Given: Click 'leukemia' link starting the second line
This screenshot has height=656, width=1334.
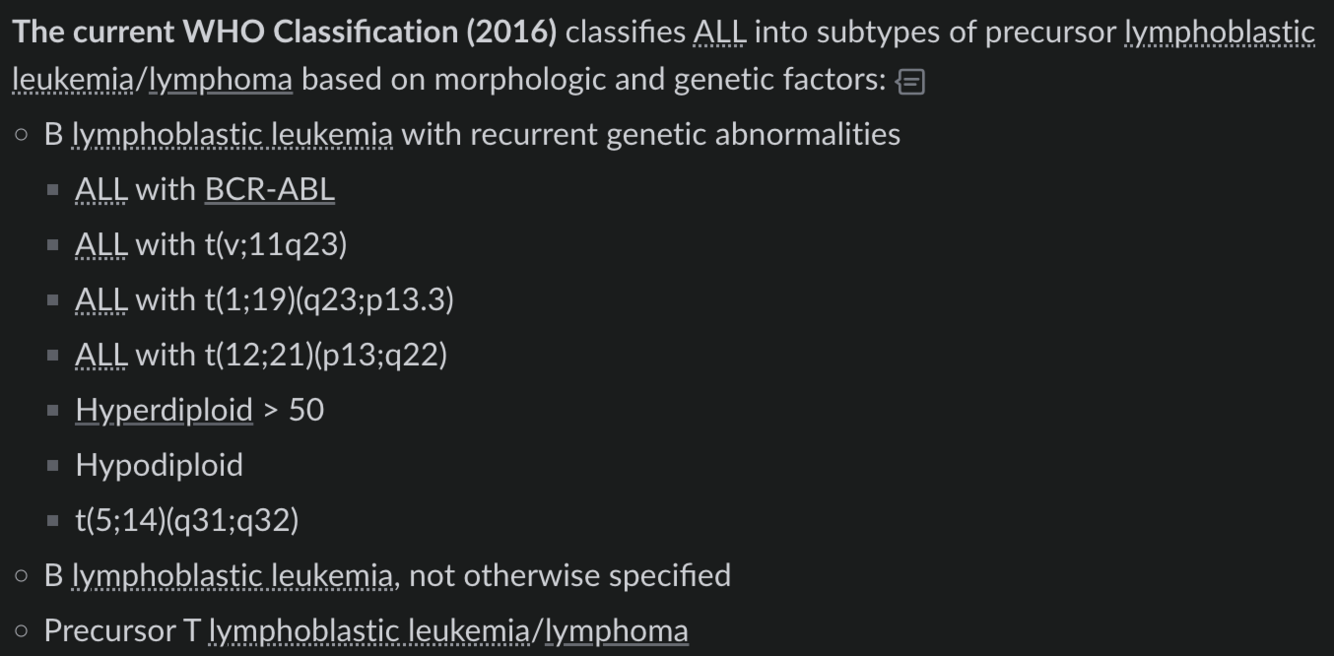Looking at the screenshot, I should click(x=71, y=79).
